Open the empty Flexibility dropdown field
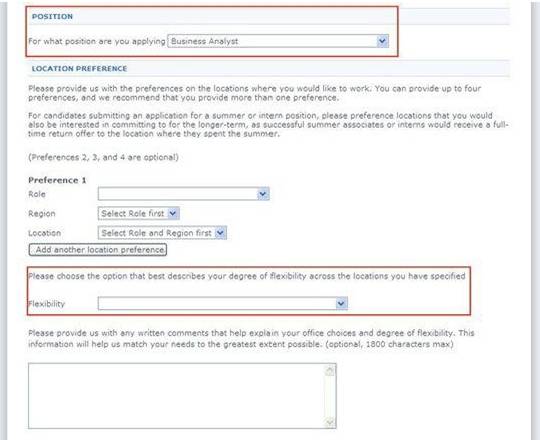Viewport: 540px width, 440px height. click(x=223, y=303)
